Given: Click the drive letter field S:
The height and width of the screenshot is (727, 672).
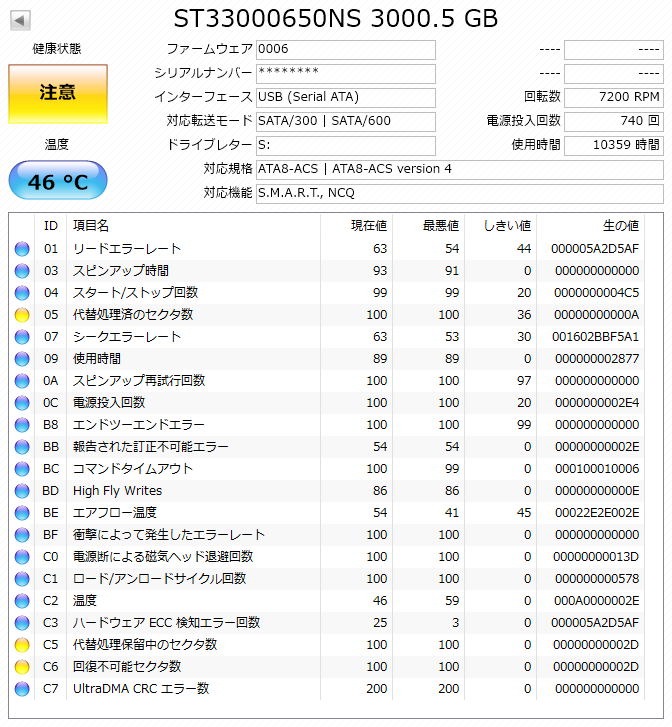Looking at the screenshot, I should click(x=346, y=146).
